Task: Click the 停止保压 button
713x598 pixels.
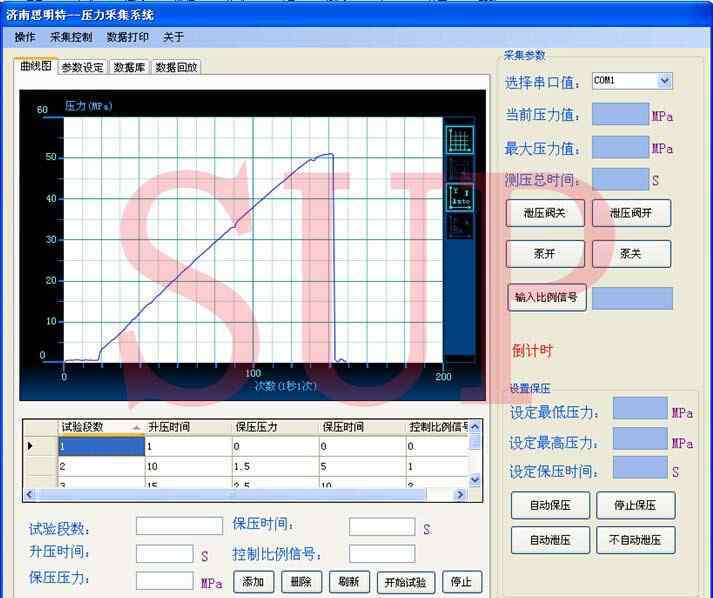Action: 636,505
